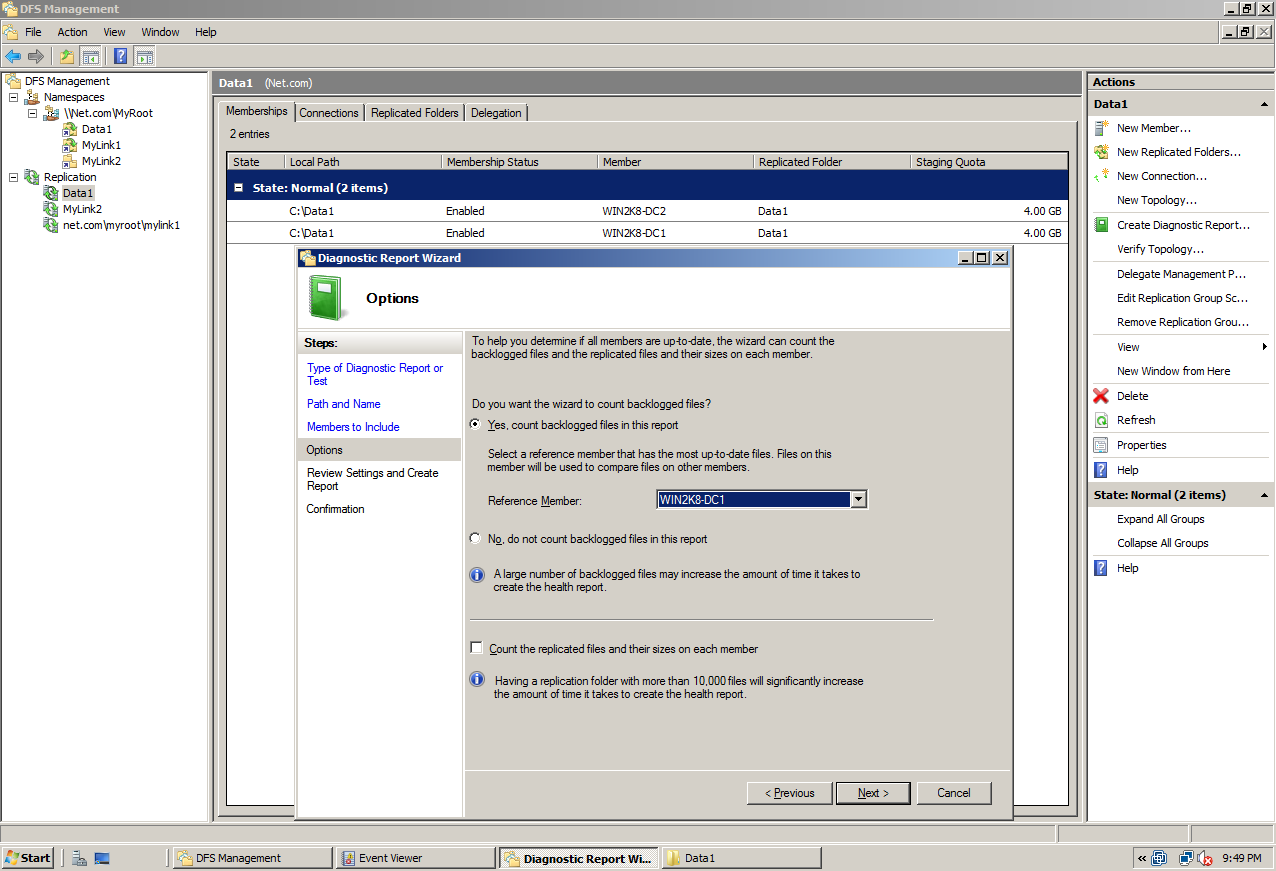1276x871 pixels.
Task: Click Verify Topology... action
Action: point(1160,249)
